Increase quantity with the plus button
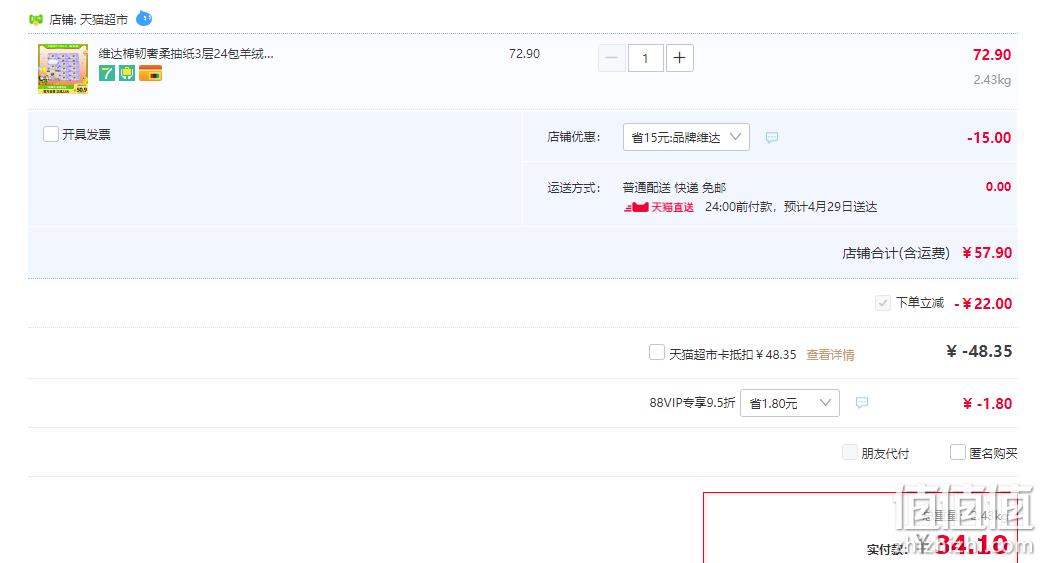Image resolution: width=1043 pixels, height=563 pixels. pos(679,58)
